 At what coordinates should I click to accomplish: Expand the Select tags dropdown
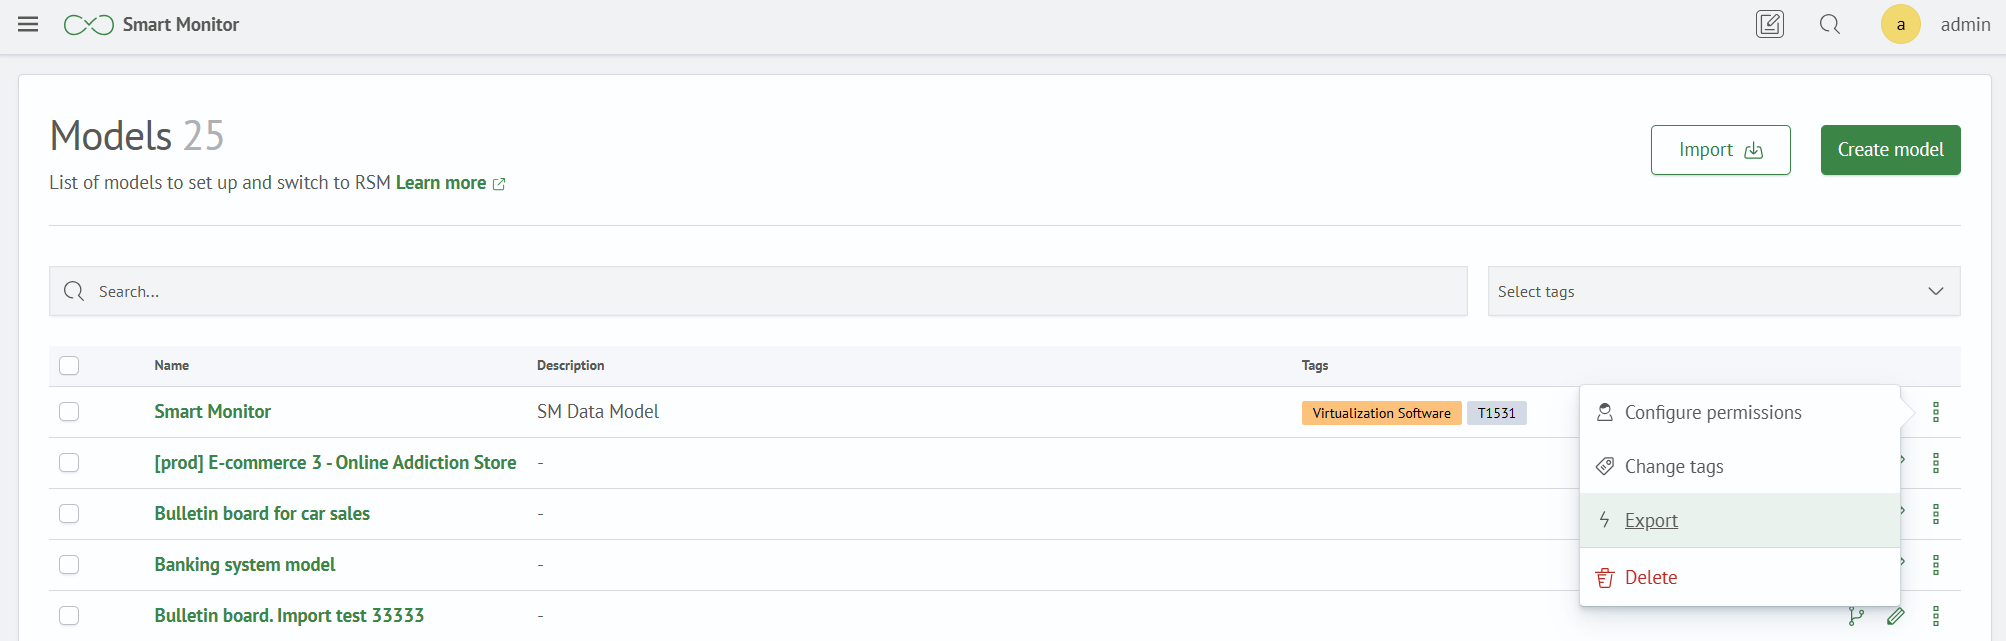(1724, 291)
